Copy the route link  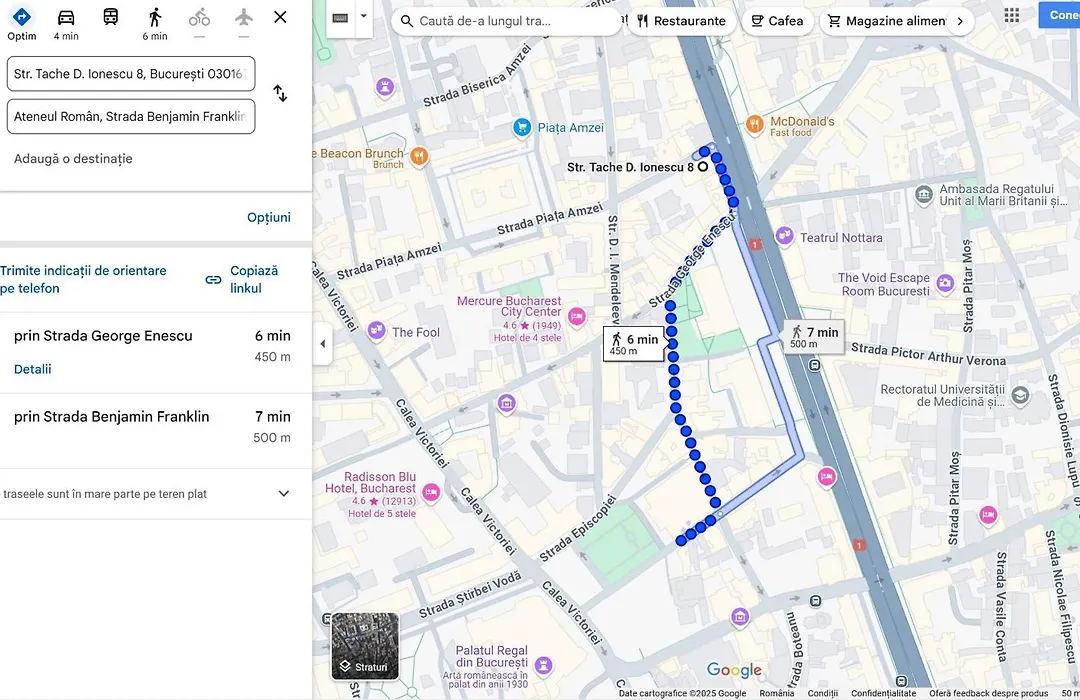[242, 279]
